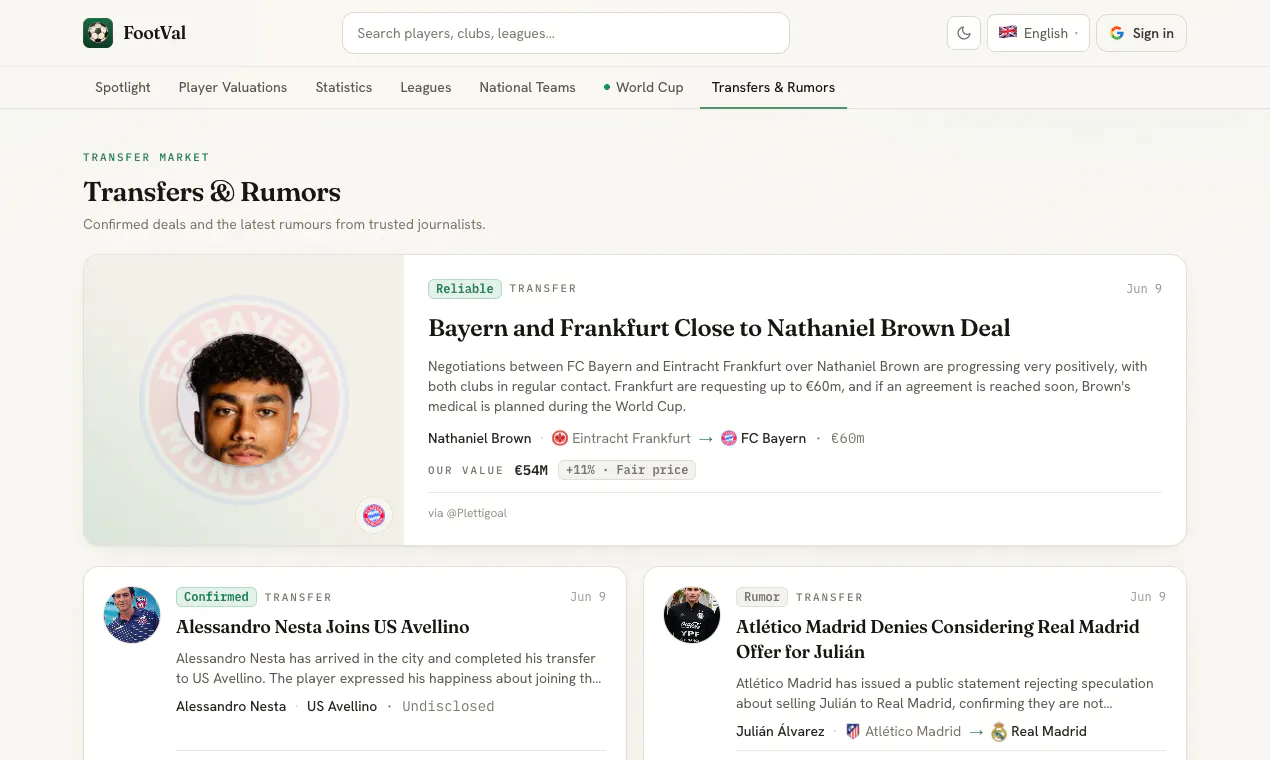This screenshot has width=1270, height=760.
Task: Click the FootVal soccer ball logo
Action: click(x=98, y=33)
